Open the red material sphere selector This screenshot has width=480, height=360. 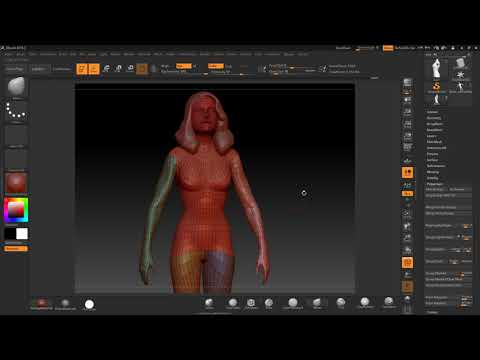click(x=16, y=183)
